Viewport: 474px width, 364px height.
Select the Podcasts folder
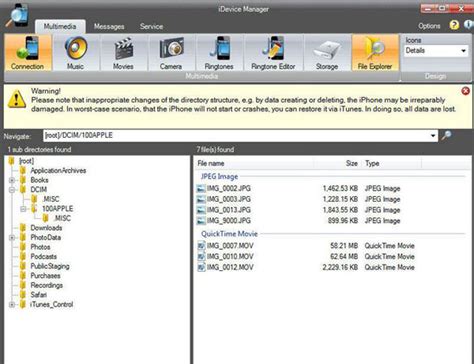tap(44, 257)
